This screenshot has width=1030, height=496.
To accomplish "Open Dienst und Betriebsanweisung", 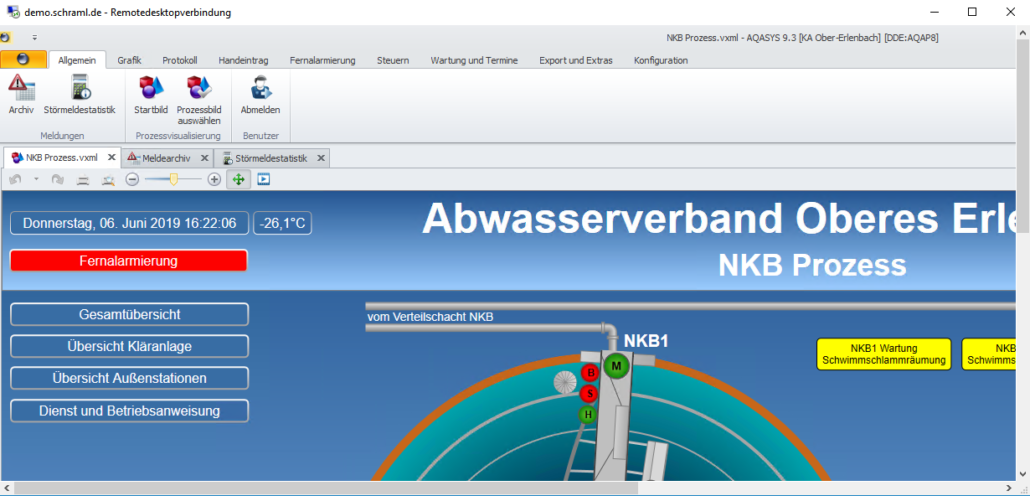I will click(129, 411).
